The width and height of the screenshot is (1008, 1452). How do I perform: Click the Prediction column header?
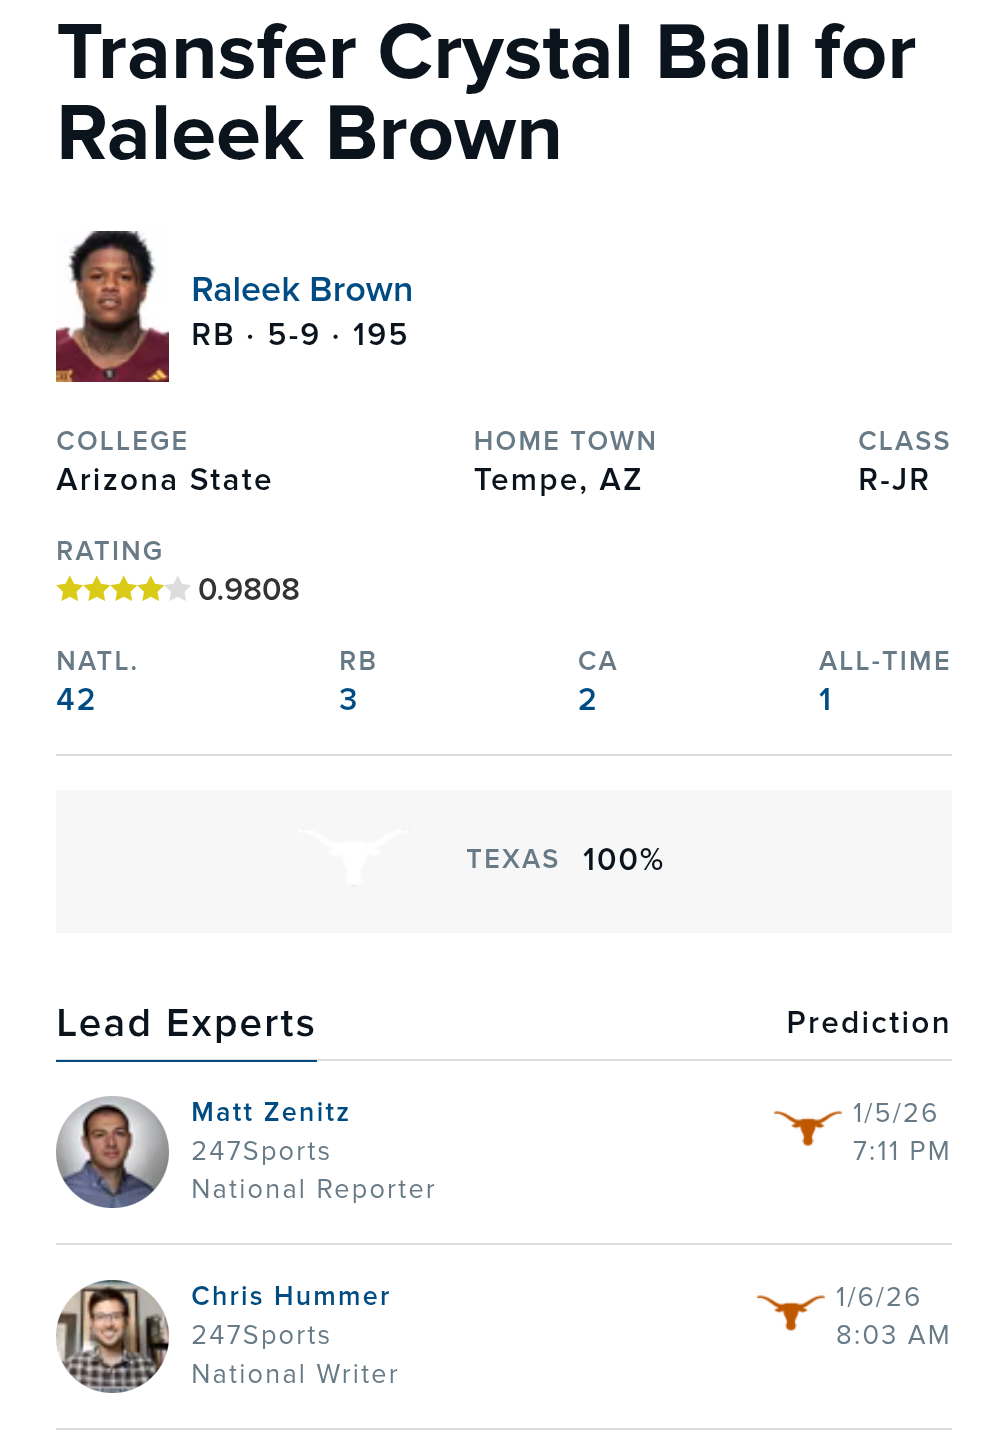867,1023
